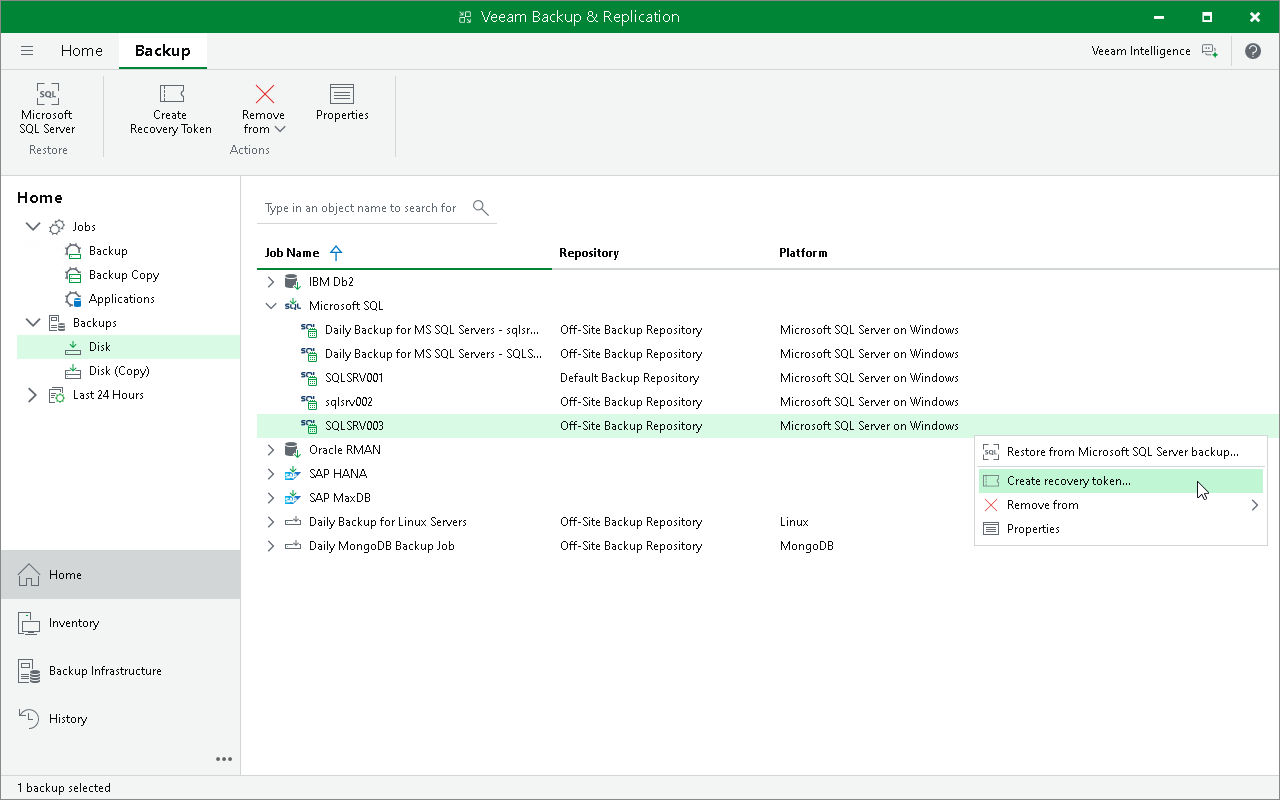Collapse the Jobs tree node
Image resolution: width=1280 pixels, height=800 pixels.
coord(33,227)
